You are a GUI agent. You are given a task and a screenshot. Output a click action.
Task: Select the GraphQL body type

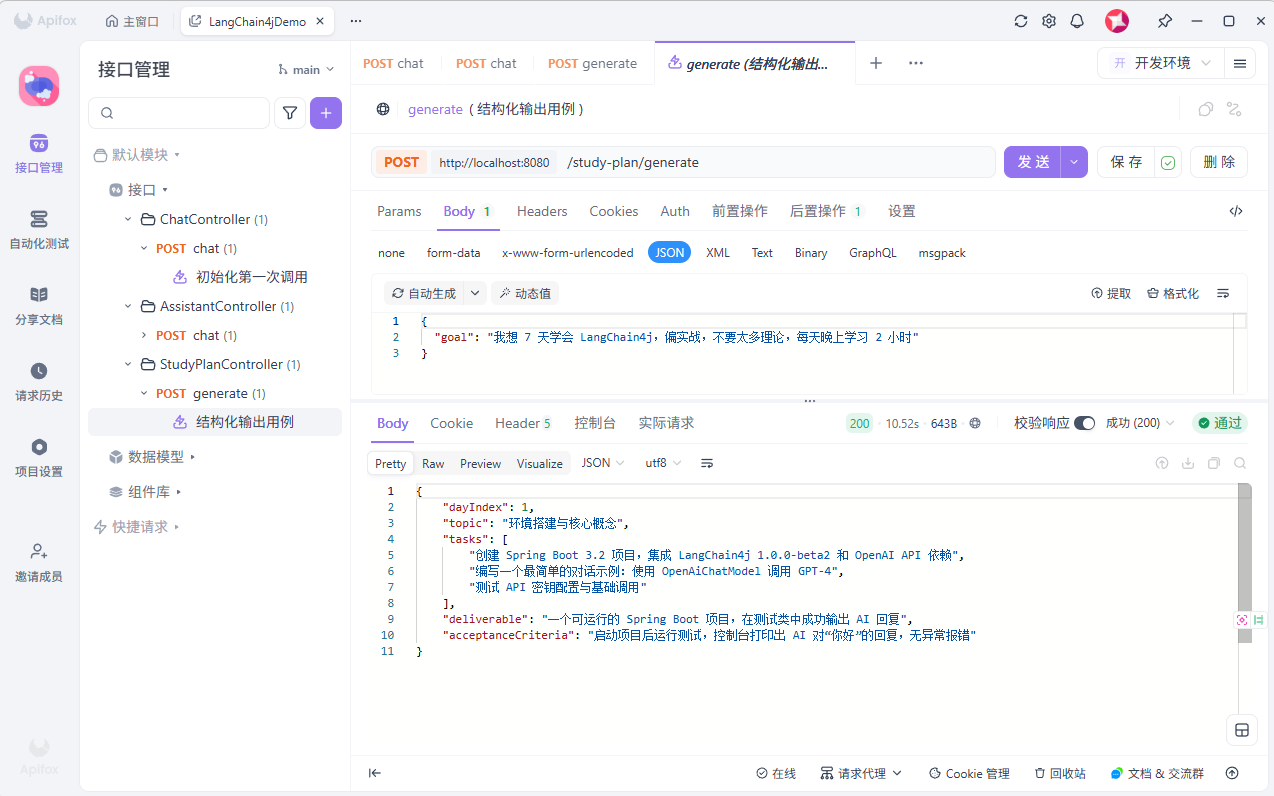point(873,253)
